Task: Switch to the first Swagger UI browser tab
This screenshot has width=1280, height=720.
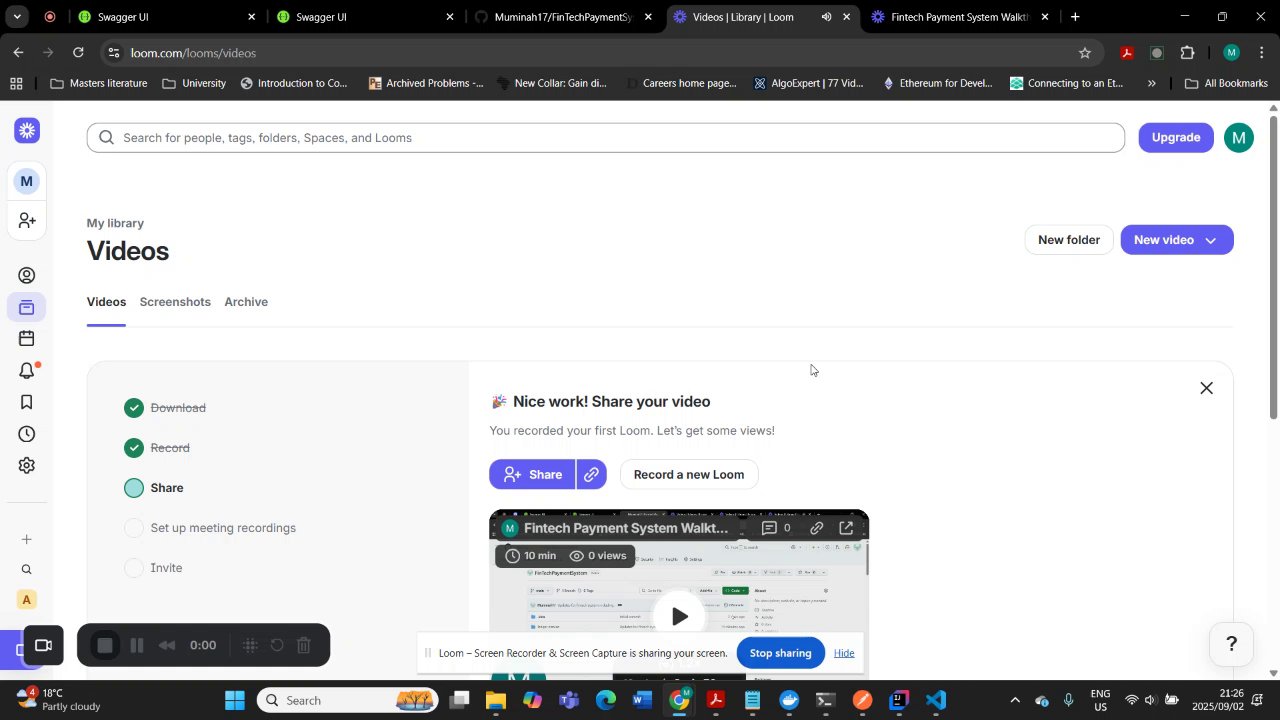Action: coord(165,17)
